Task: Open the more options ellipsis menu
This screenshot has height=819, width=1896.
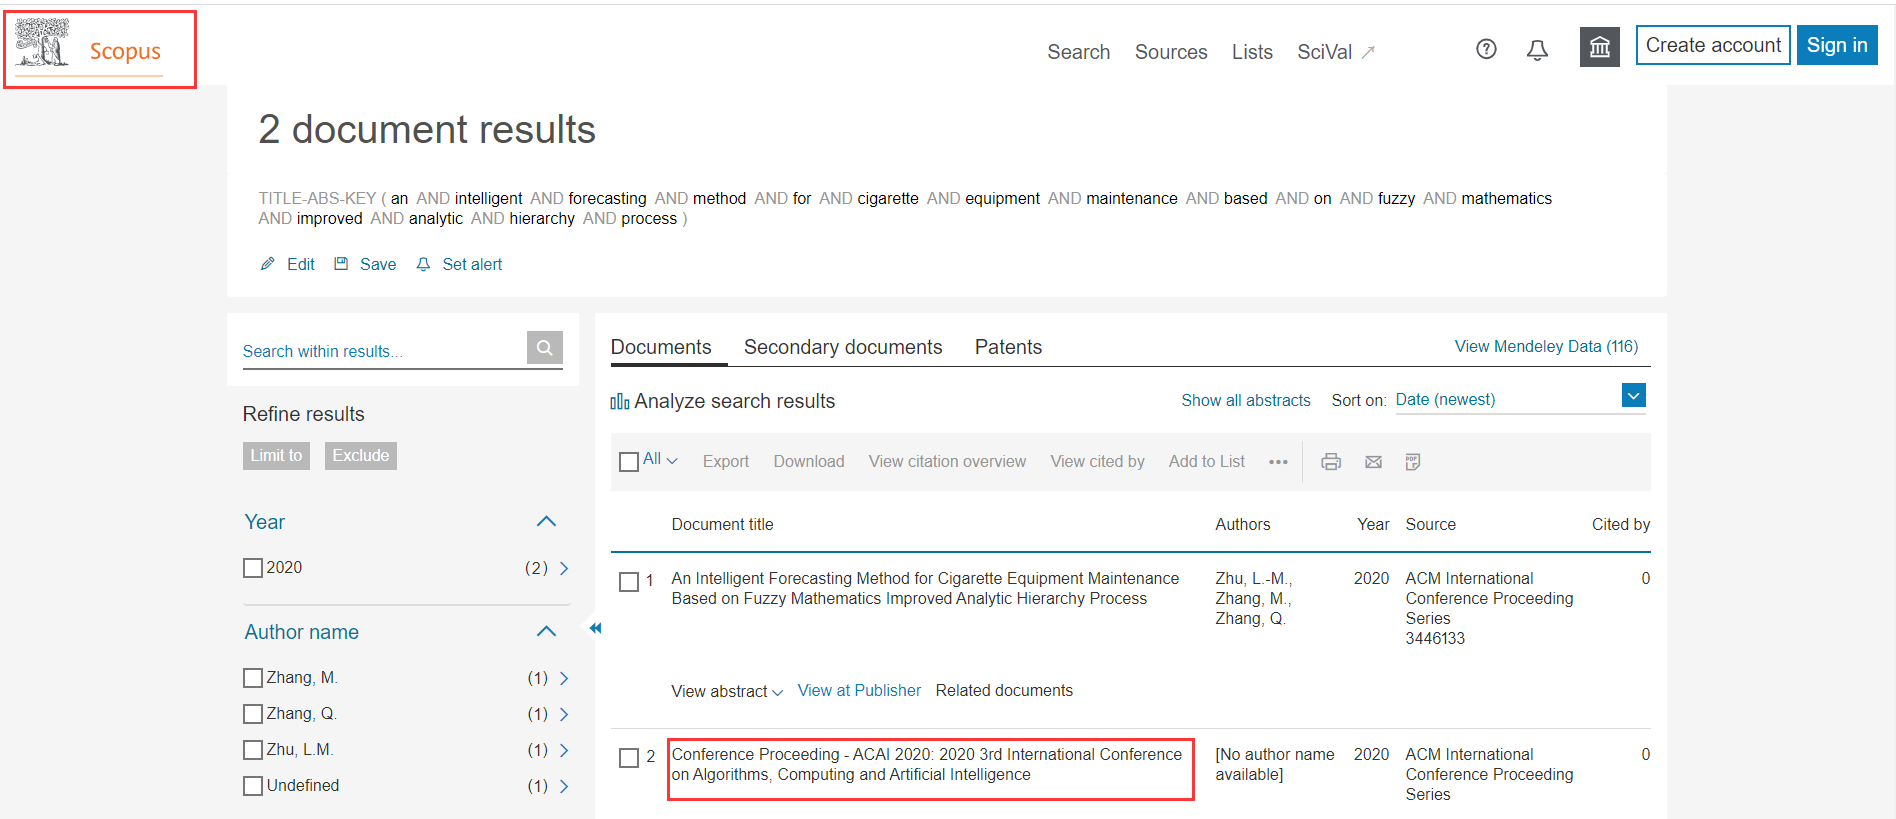Action: [1278, 462]
